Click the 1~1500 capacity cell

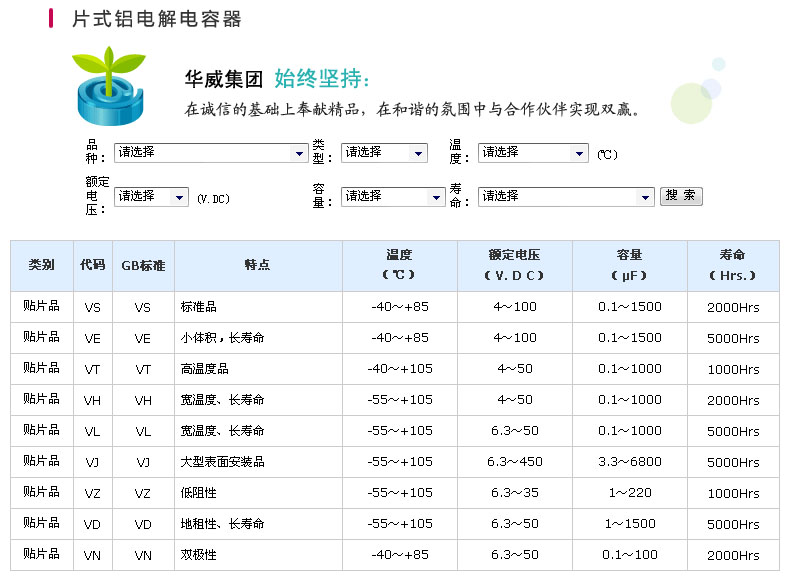629,525
